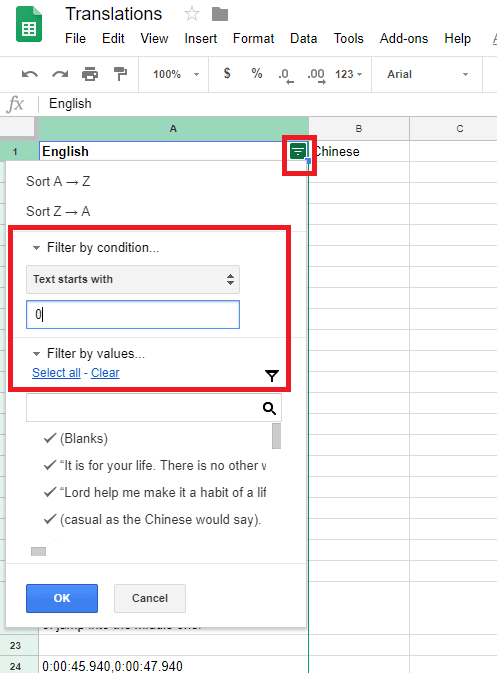Image resolution: width=497 pixels, height=673 pixels.
Task: Star the Translations document
Action: pos(192,14)
